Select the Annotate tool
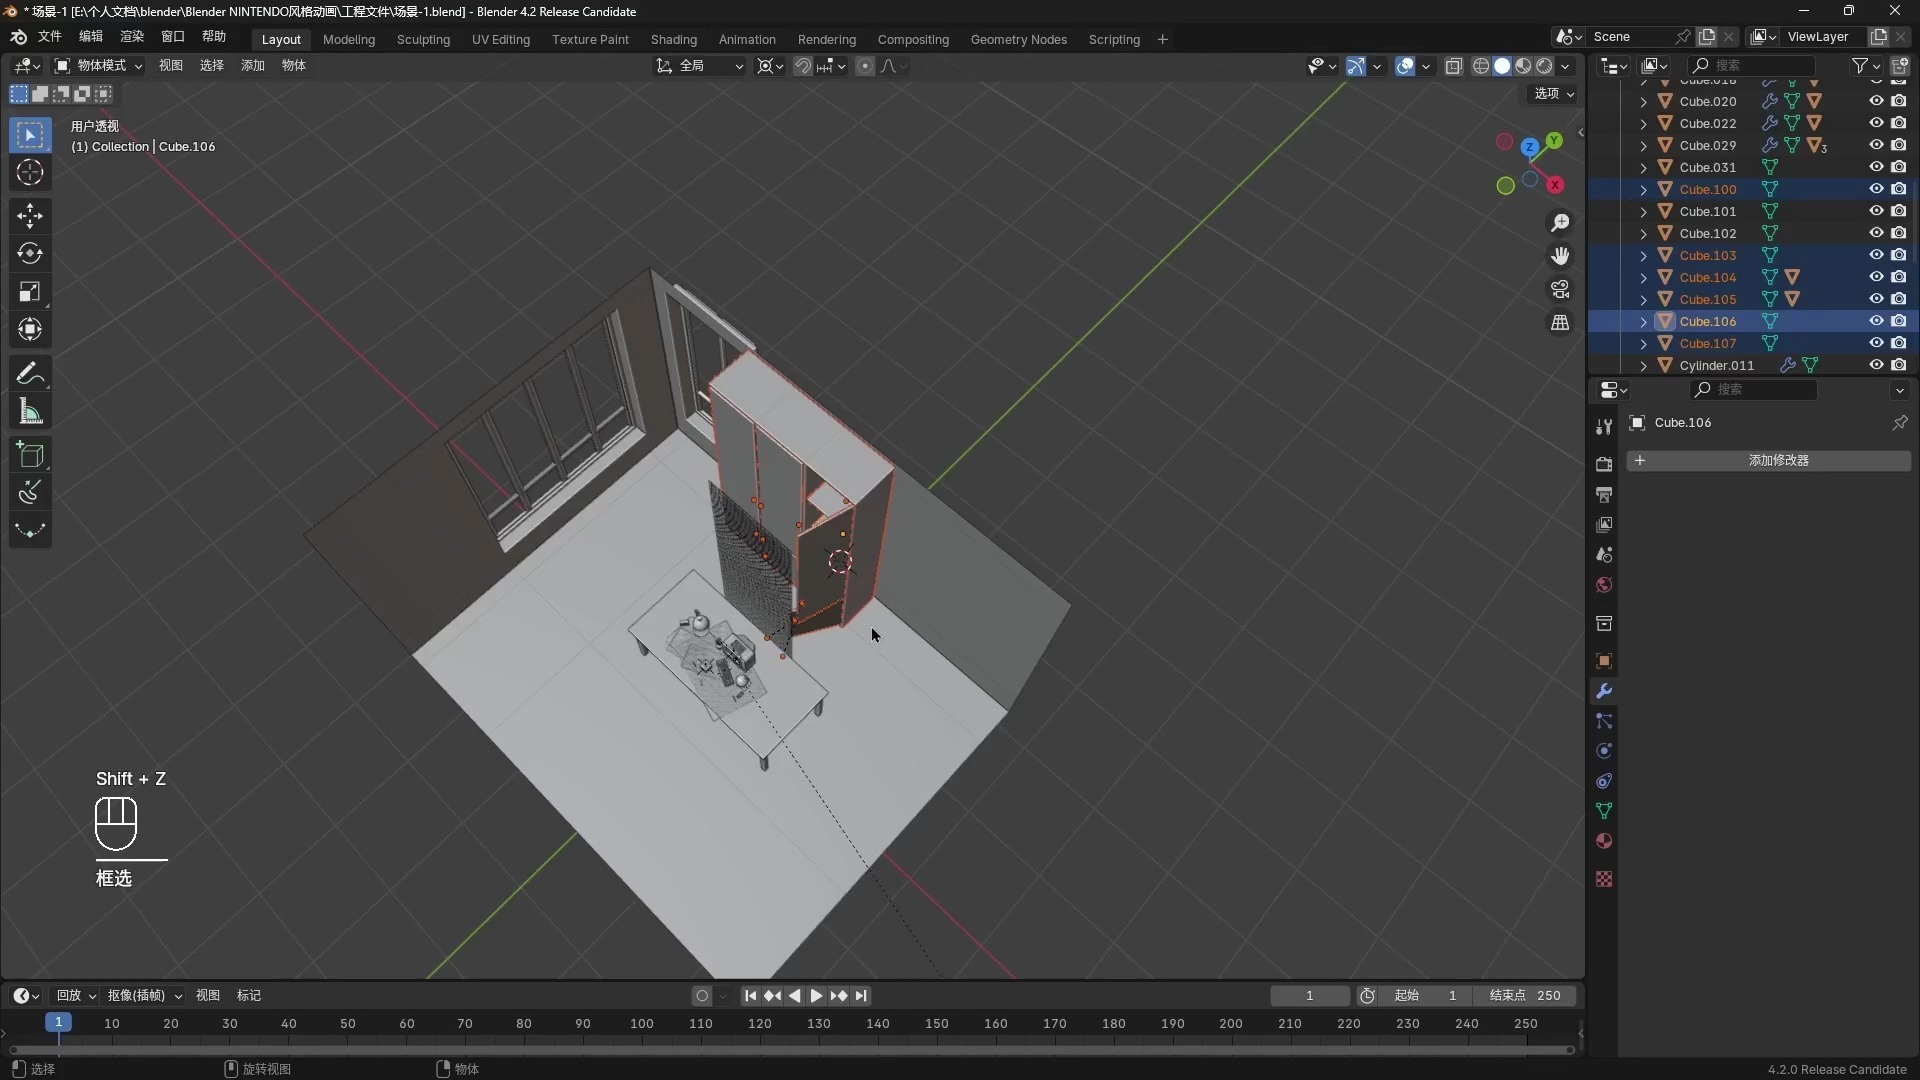This screenshot has width=1920, height=1080. point(29,373)
